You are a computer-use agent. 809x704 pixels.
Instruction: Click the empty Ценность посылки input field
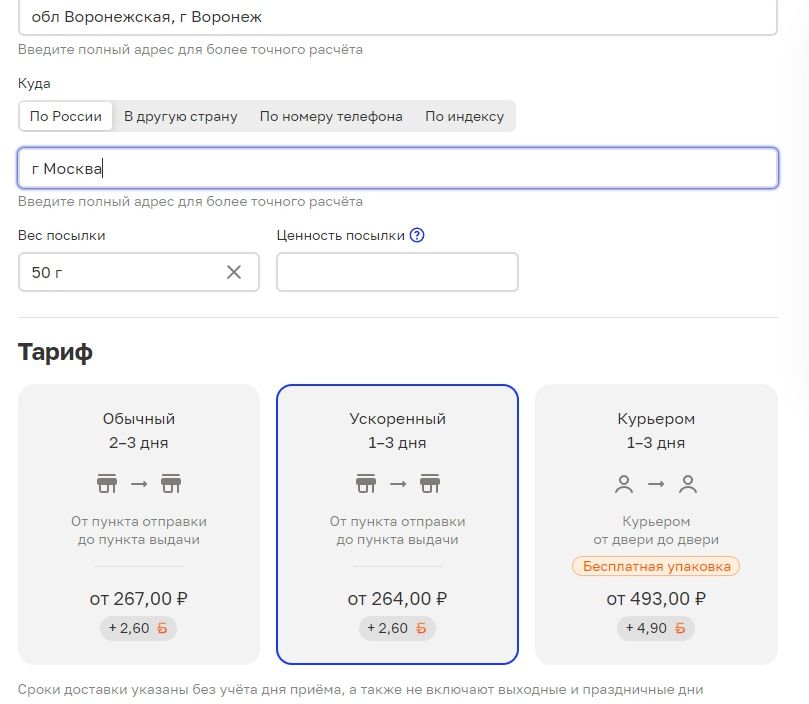(x=397, y=272)
